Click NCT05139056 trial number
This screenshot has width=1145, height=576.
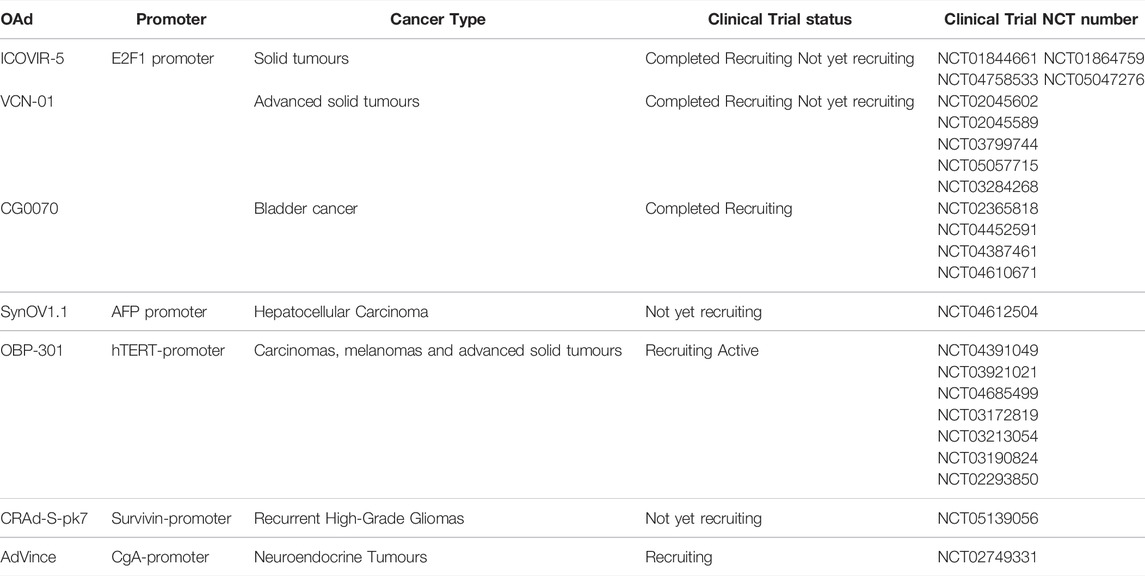coord(987,519)
